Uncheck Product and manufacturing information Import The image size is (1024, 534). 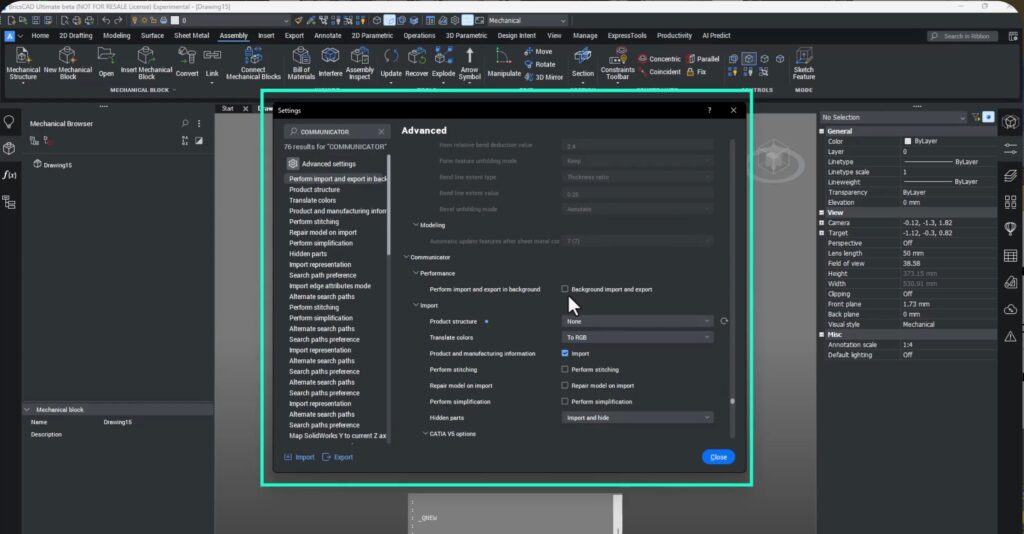point(565,353)
